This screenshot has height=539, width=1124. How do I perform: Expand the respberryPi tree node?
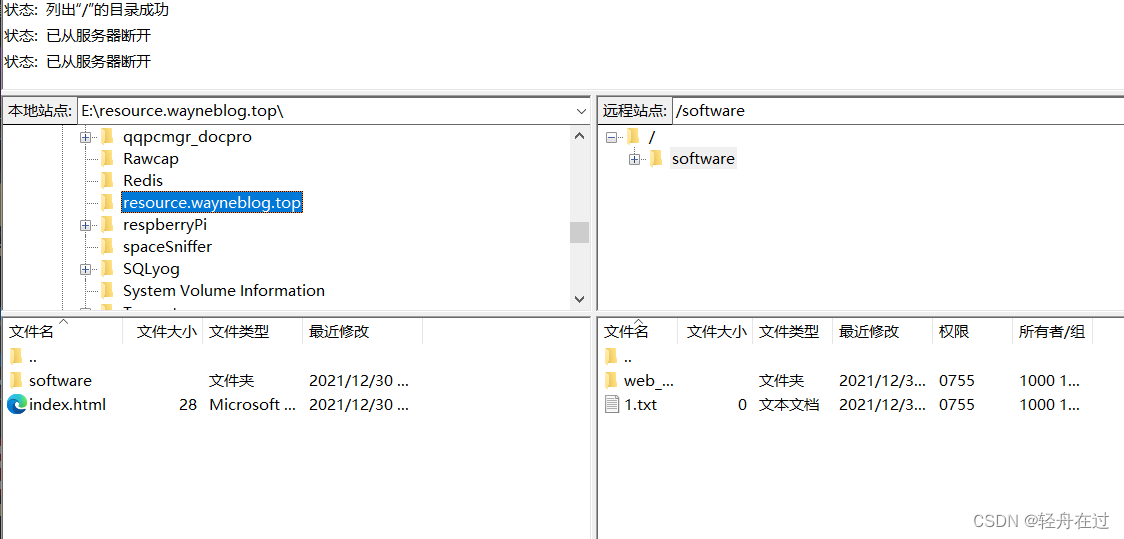(x=86, y=225)
